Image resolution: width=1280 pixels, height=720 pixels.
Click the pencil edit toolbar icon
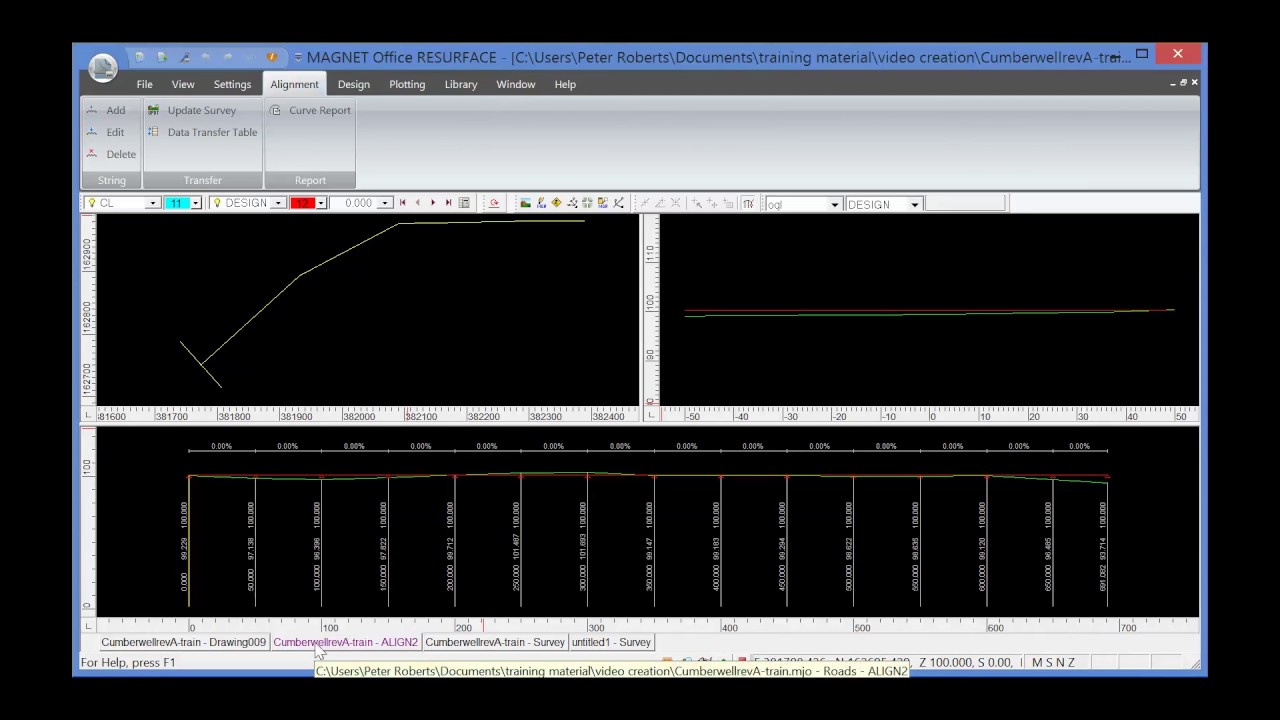coord(541,203)
